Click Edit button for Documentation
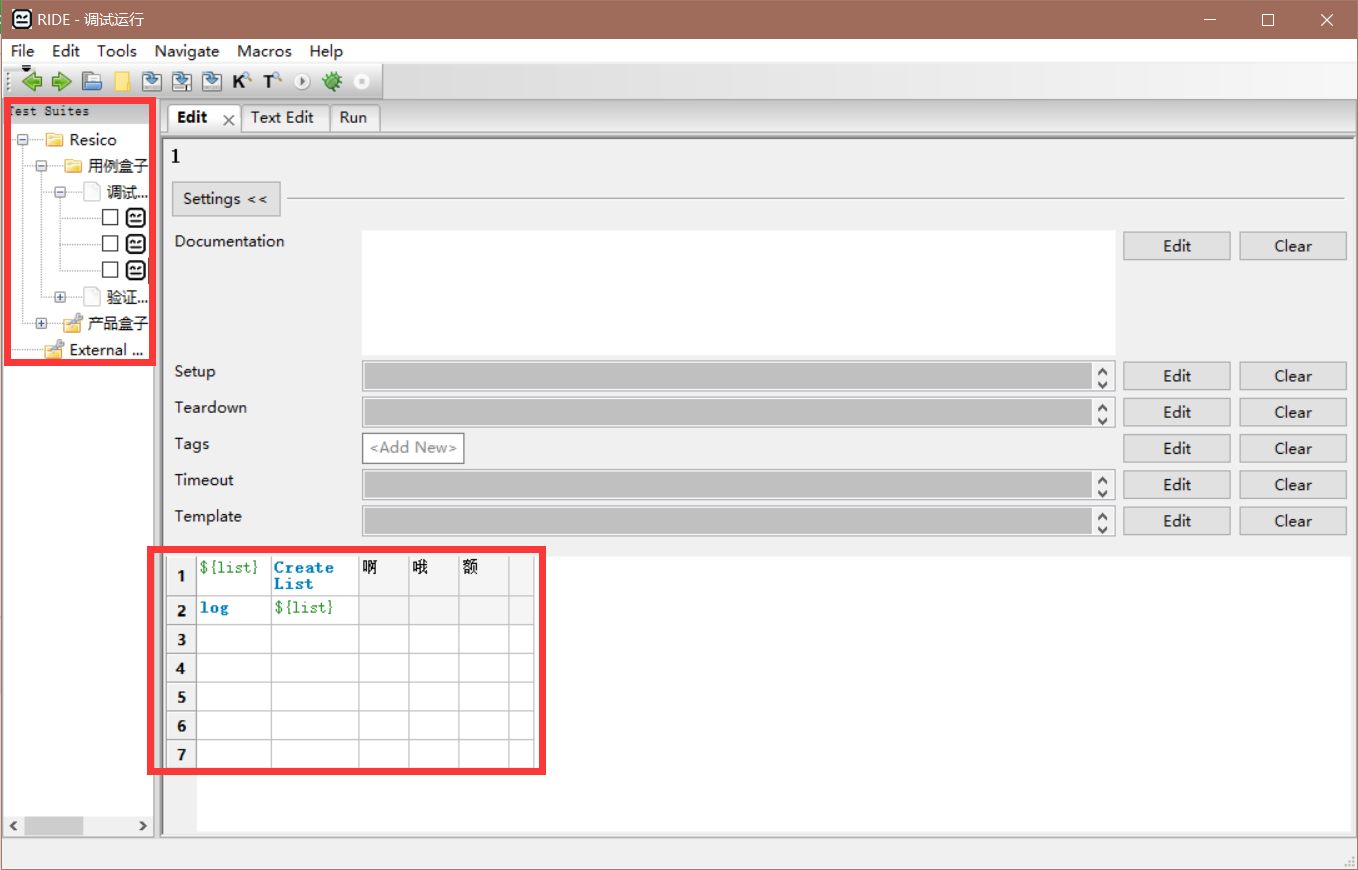 tap(1177, 246)
